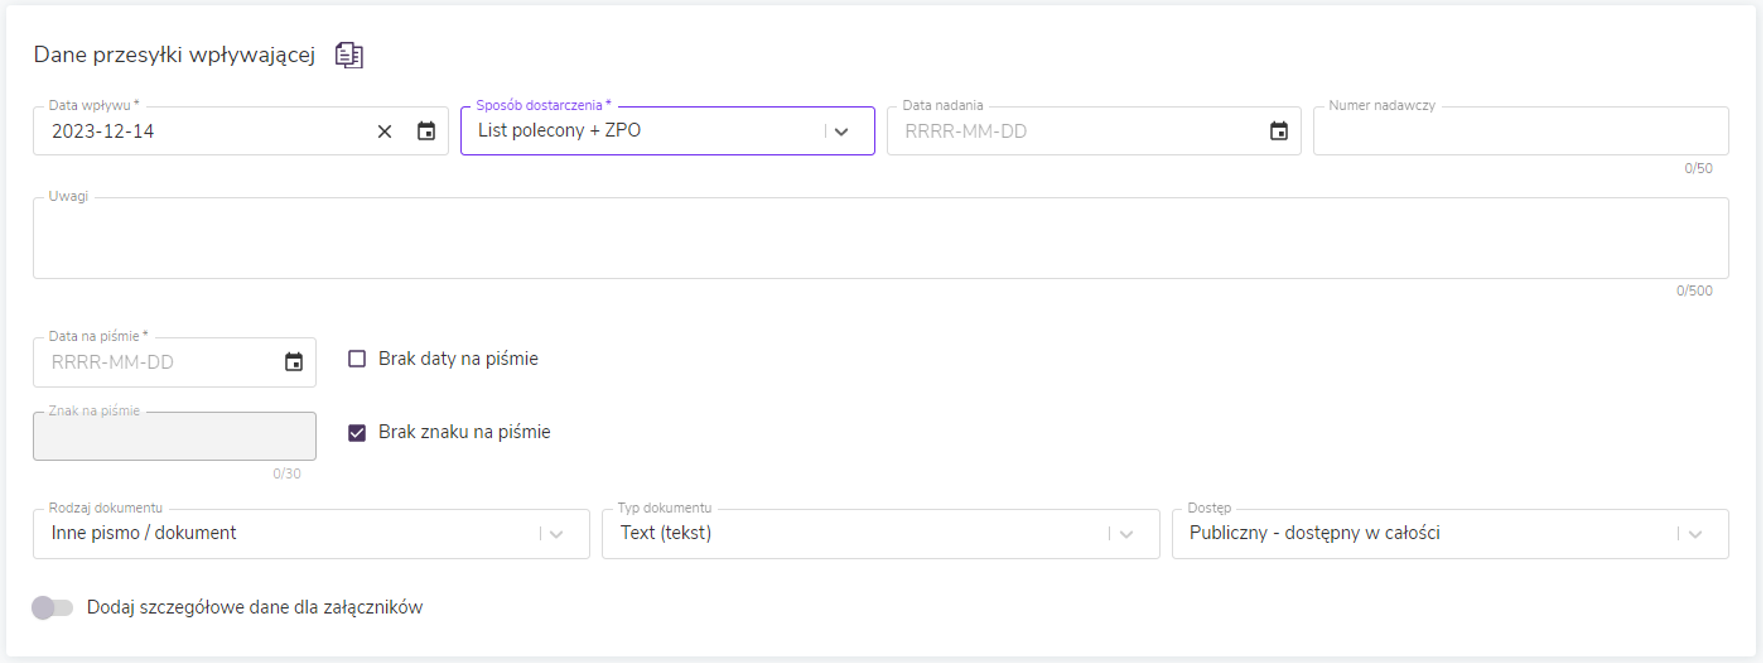
Task: Expand the Dostęp dropdown arrow
Action: point(1695,534)
